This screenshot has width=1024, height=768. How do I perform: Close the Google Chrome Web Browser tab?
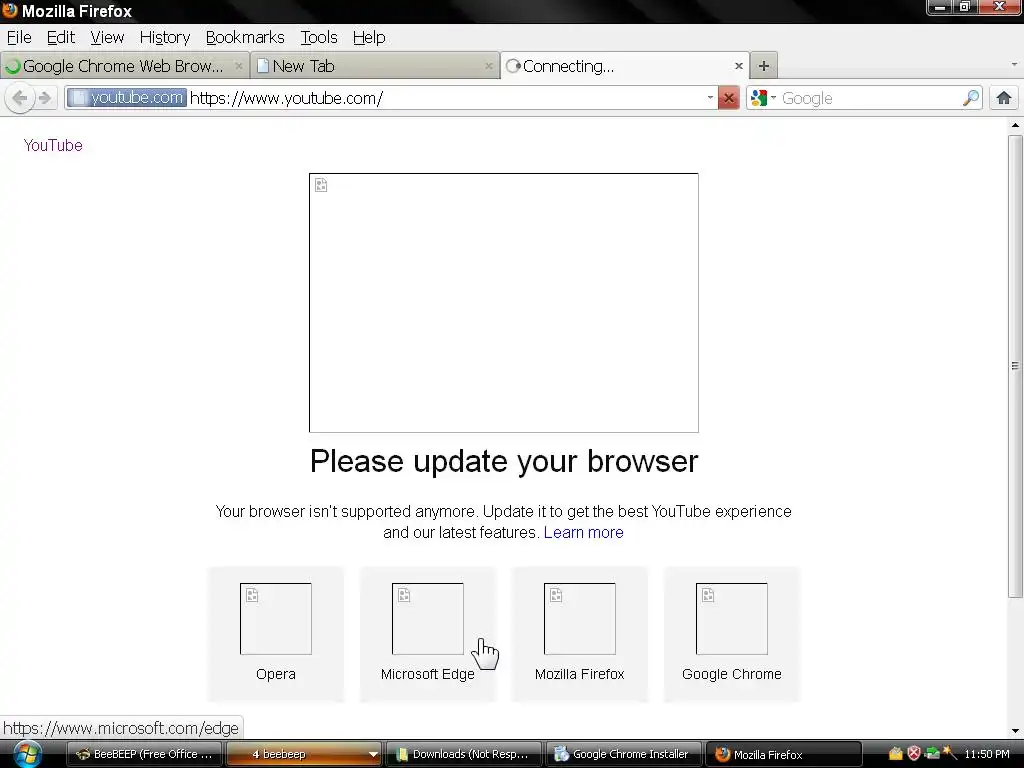coord(238,66)
